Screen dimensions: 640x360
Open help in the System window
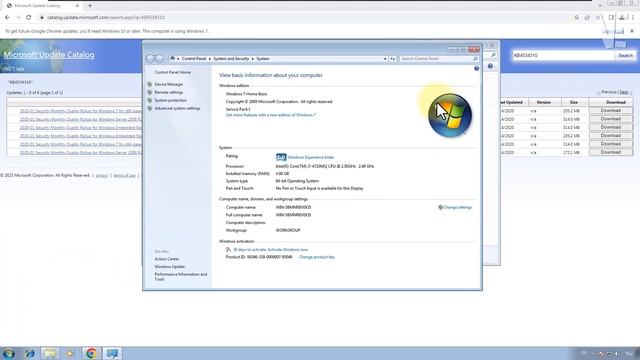(x=476, y=69)
